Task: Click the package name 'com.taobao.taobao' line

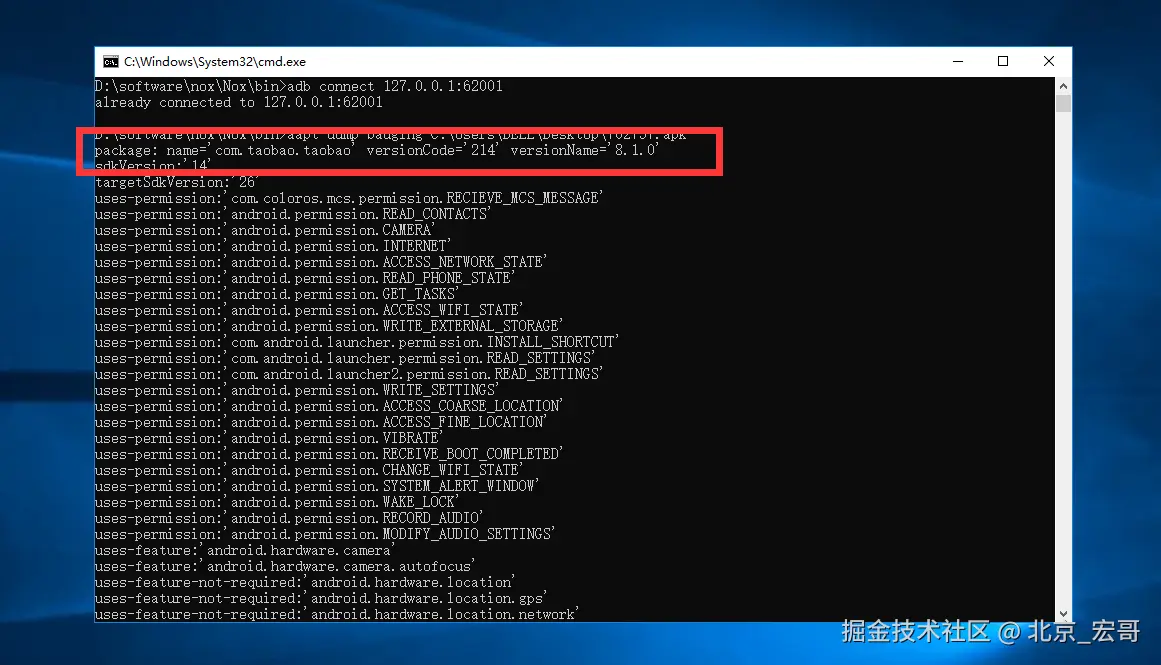Action: pos(377,150)
